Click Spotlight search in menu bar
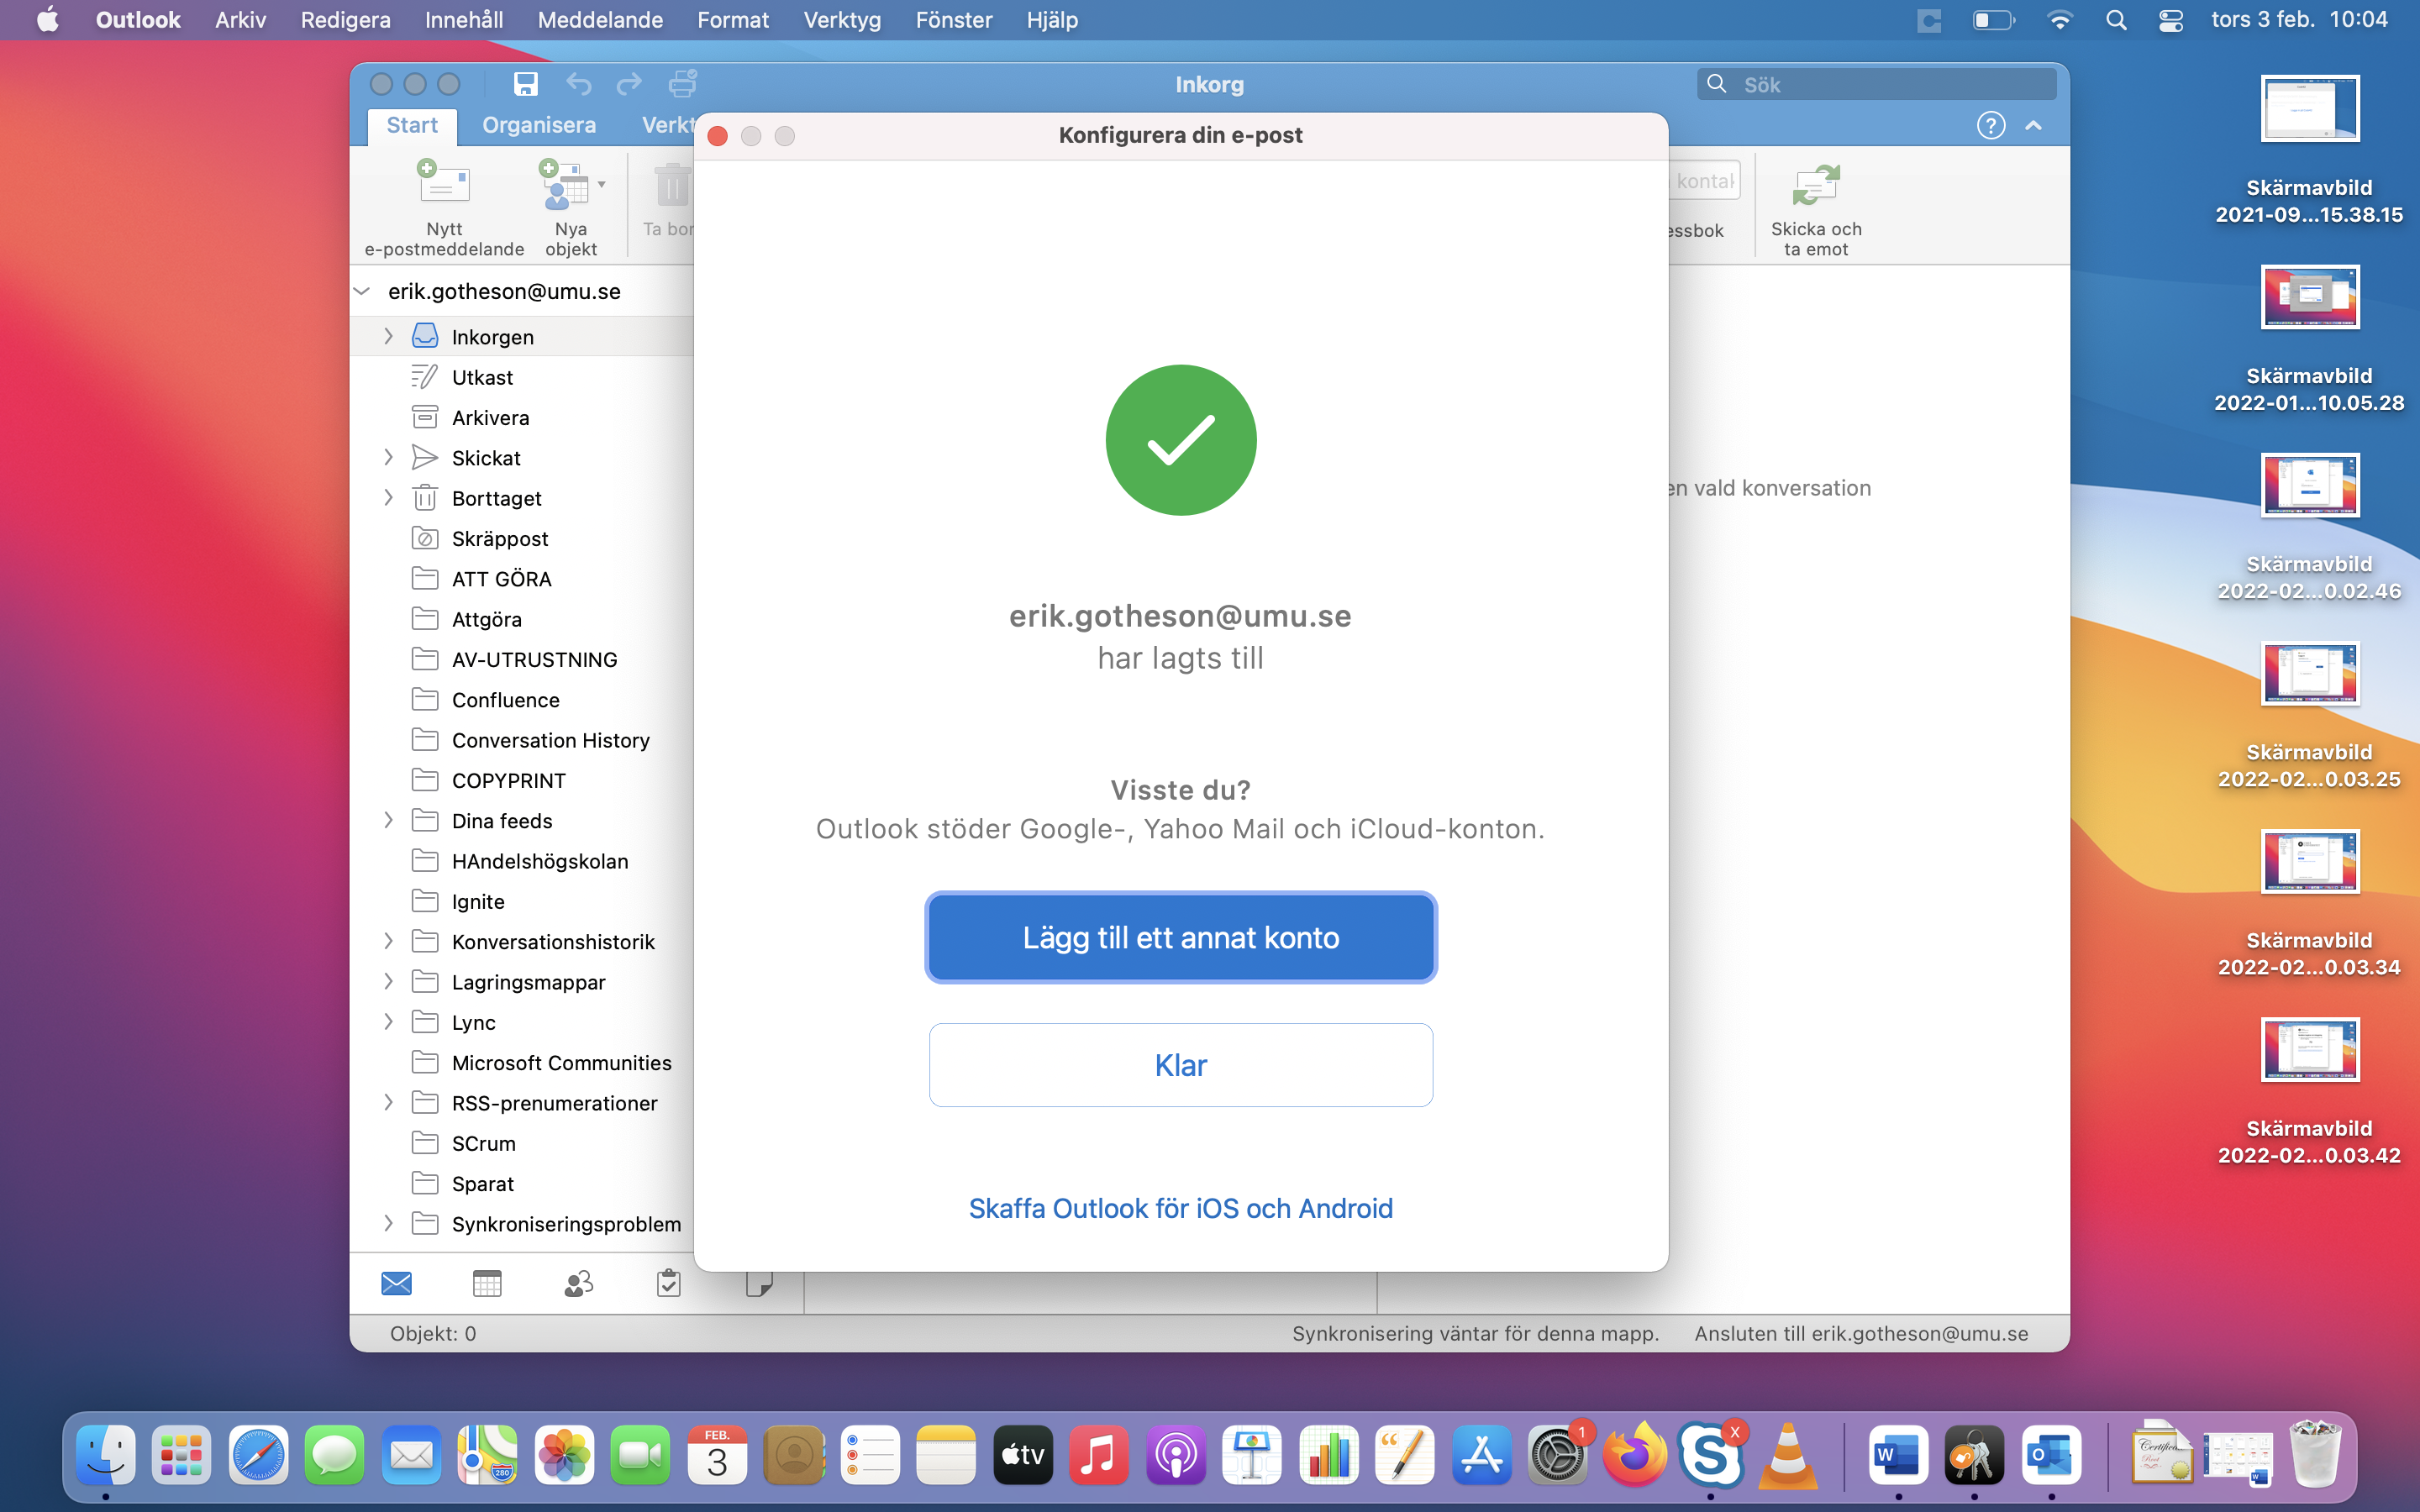The width and height of the screenshot is (2420, 1512). (x=2116, y=20)
